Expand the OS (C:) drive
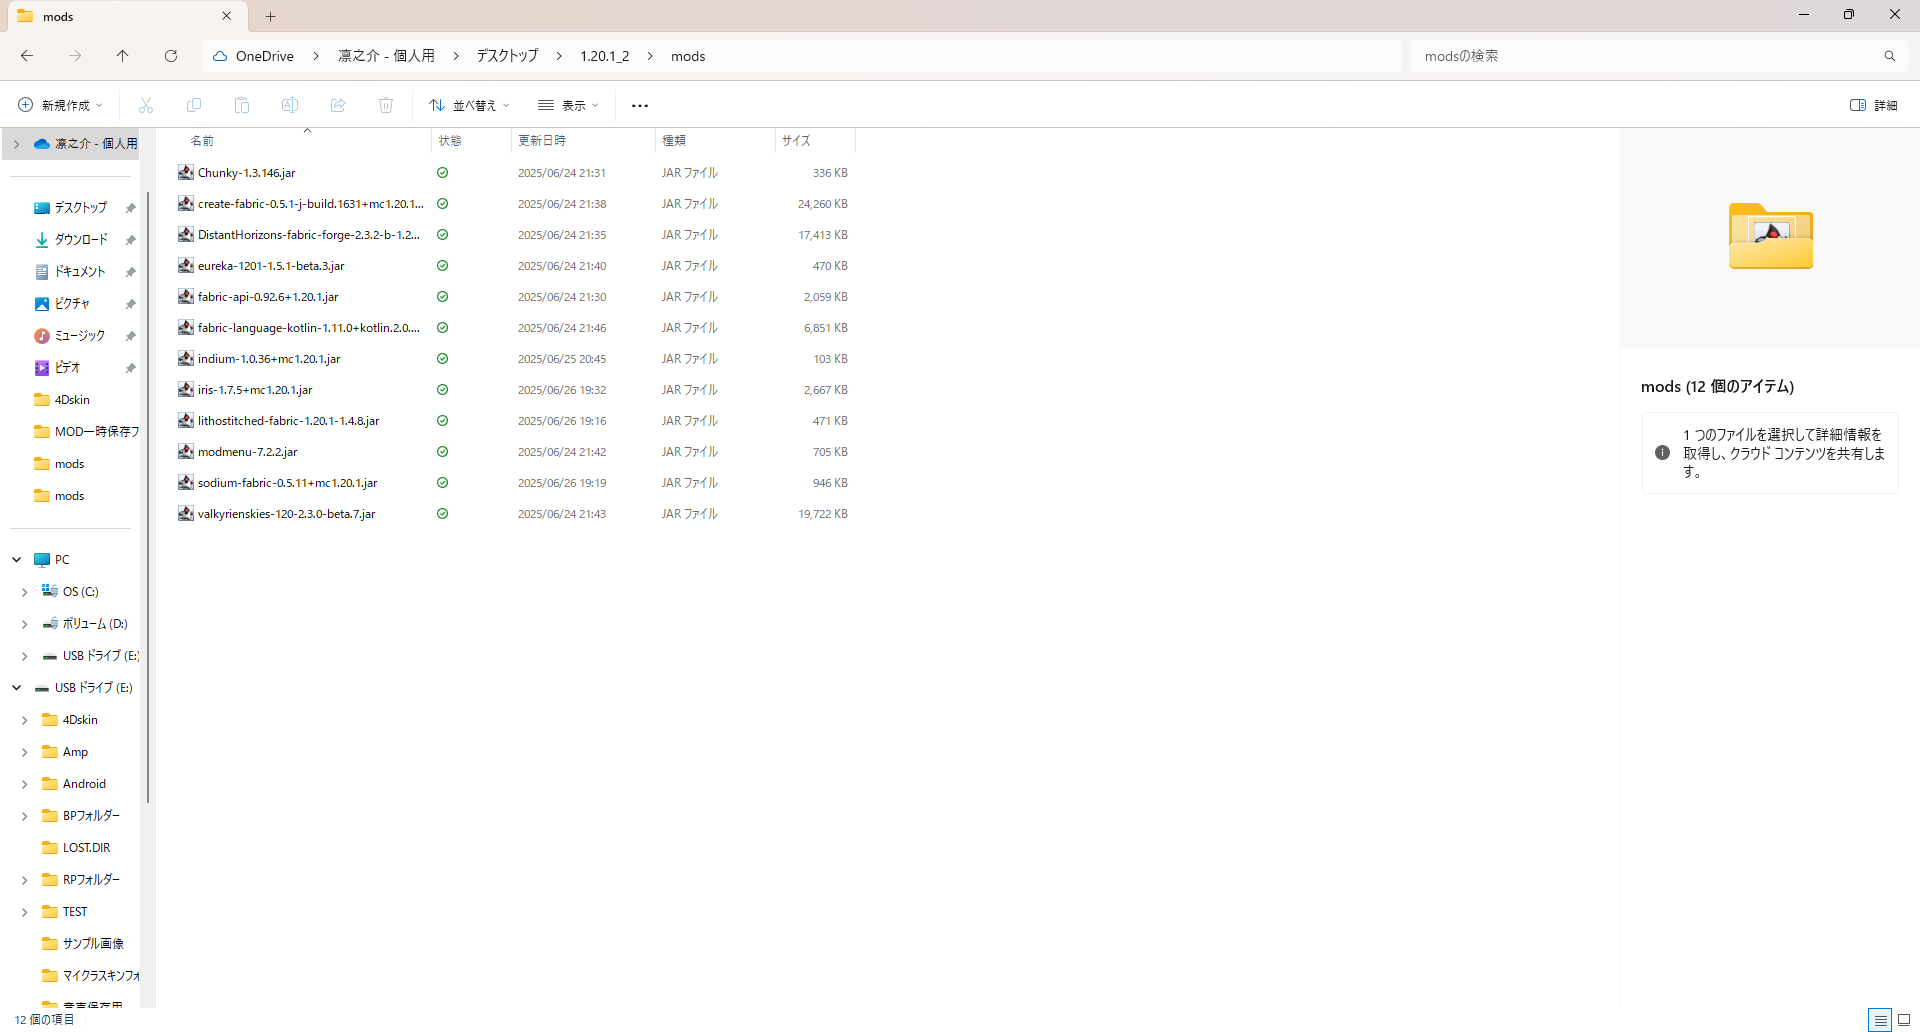 tap(25, 592)
